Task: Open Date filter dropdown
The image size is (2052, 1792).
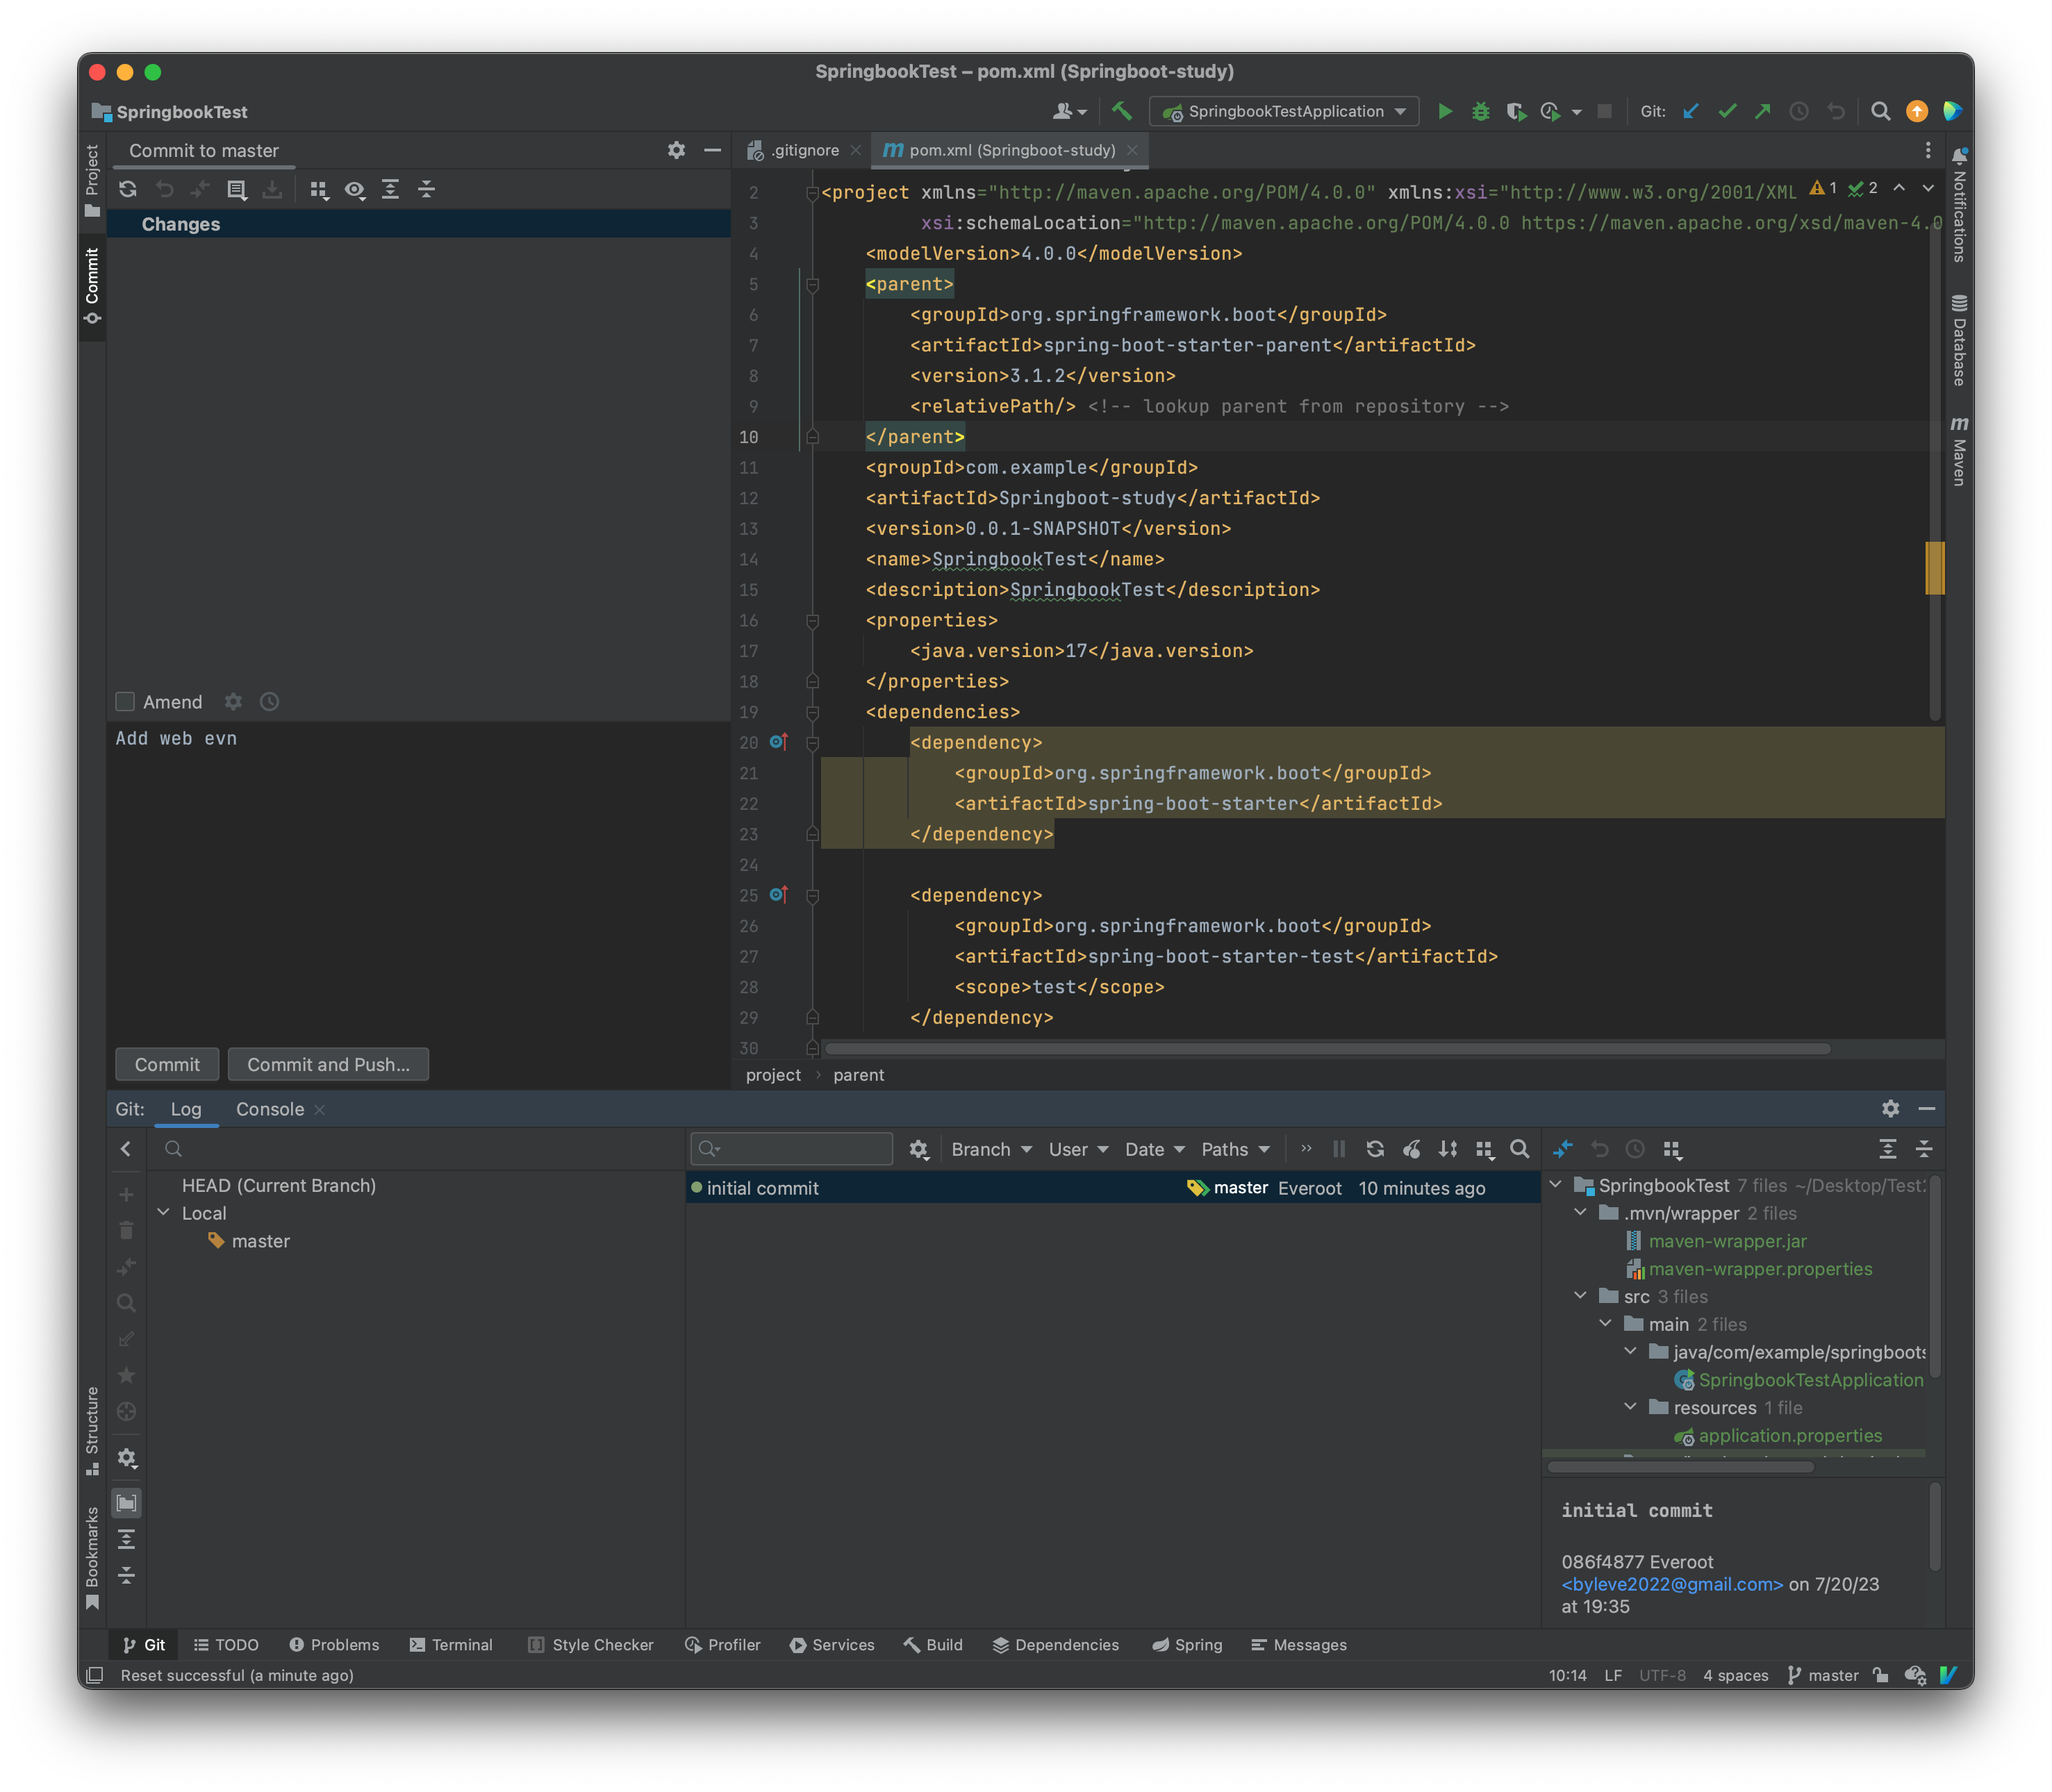Action: point(1154,1149)
